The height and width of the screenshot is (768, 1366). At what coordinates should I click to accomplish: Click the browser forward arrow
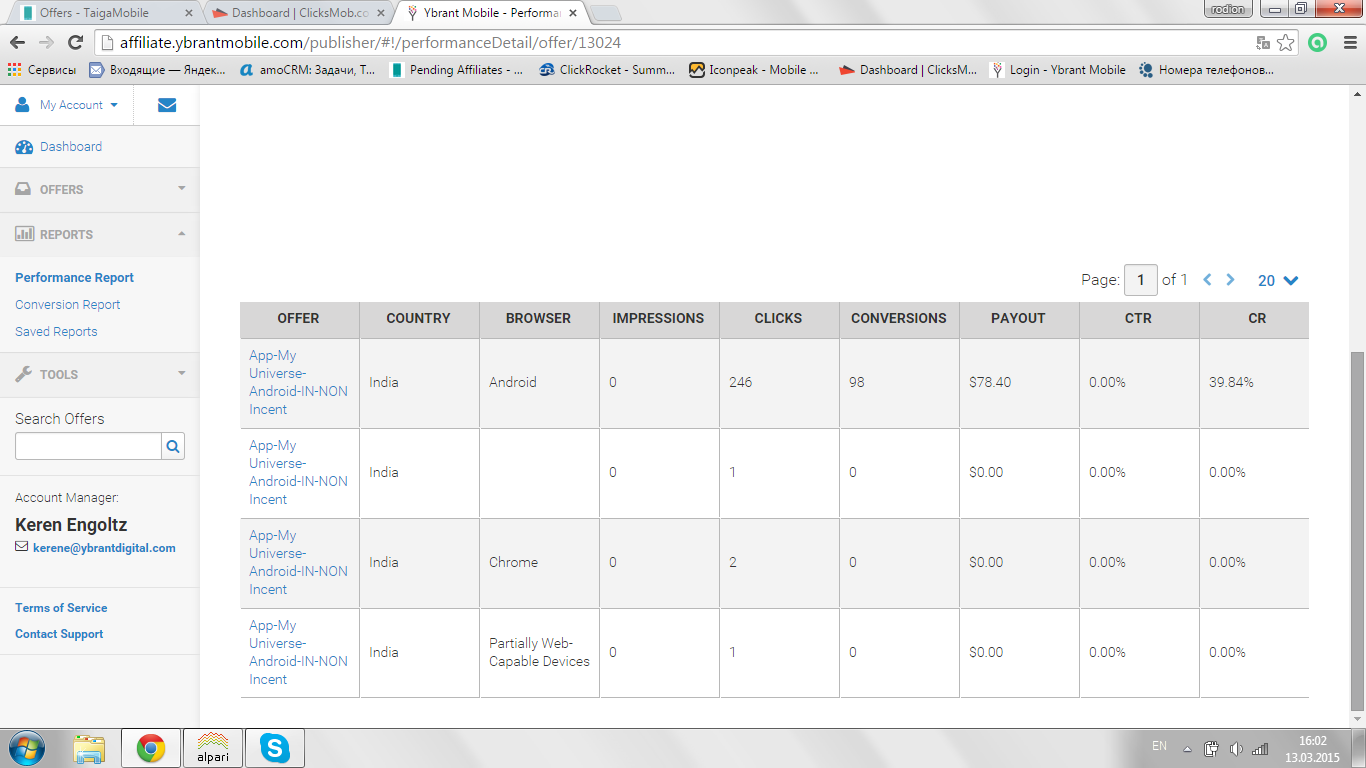[x=46, y=43]
